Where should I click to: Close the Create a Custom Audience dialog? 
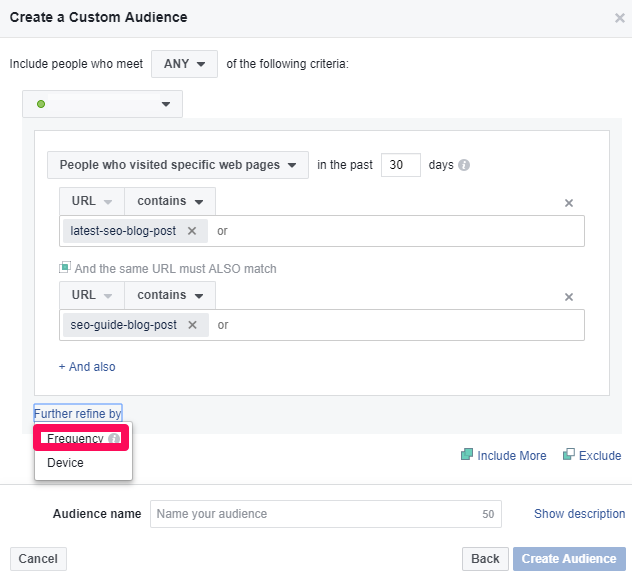click(619, 18)
